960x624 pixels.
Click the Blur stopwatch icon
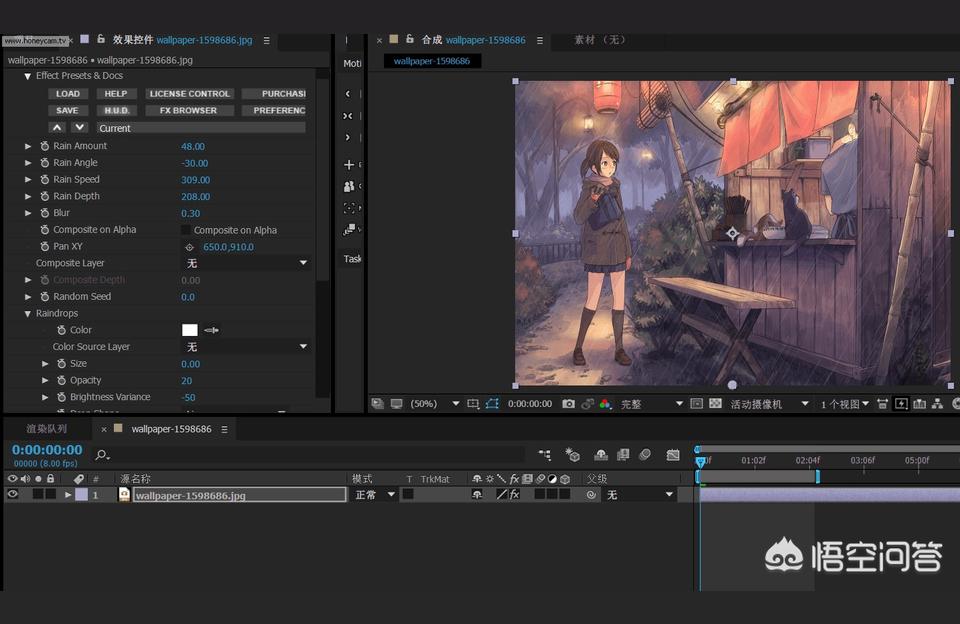(45, 212)
